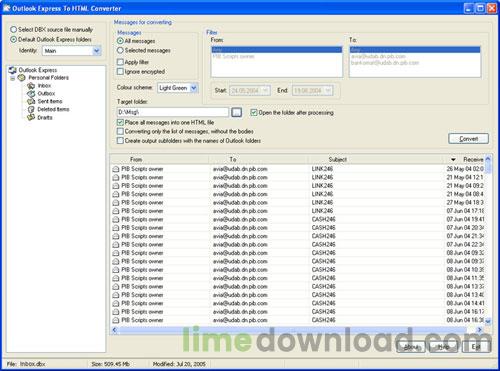Open the Identity dropdown showing Main
The width and height of the screenshot is (500, 371).
pos(96,51)
